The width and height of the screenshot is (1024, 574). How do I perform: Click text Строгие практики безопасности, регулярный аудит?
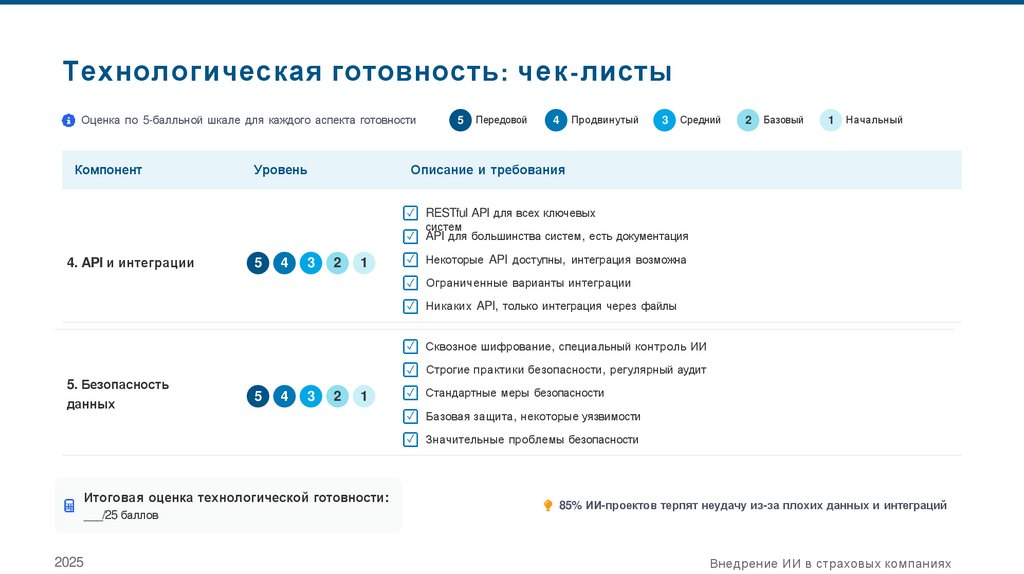pyautogui.click(x=566, y=370)
